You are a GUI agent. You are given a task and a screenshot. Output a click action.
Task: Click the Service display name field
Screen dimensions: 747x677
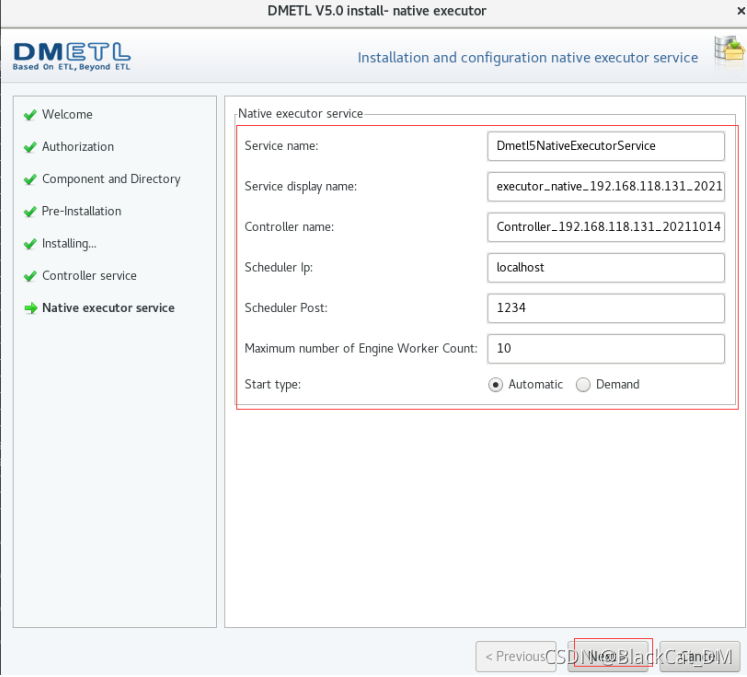coord(606,187)
